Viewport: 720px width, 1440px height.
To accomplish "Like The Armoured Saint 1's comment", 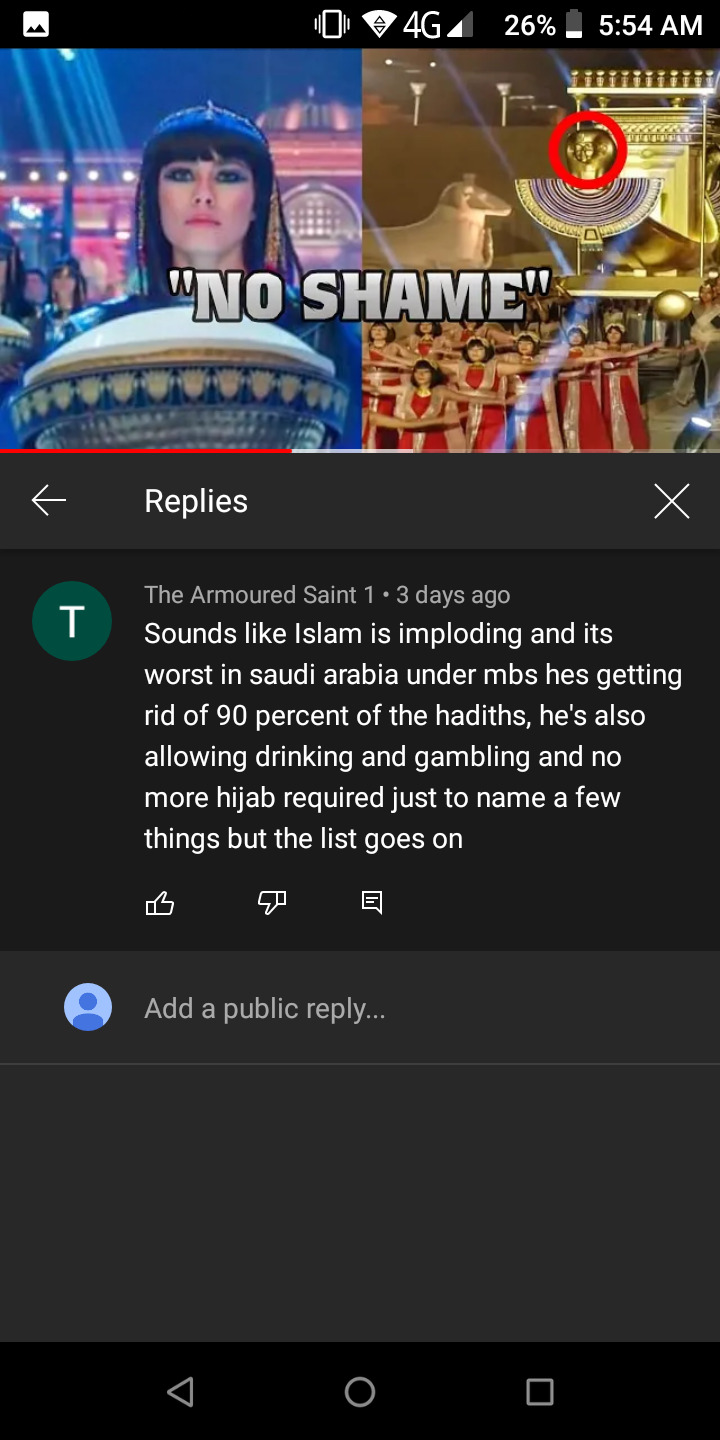I will click(160, 903).
